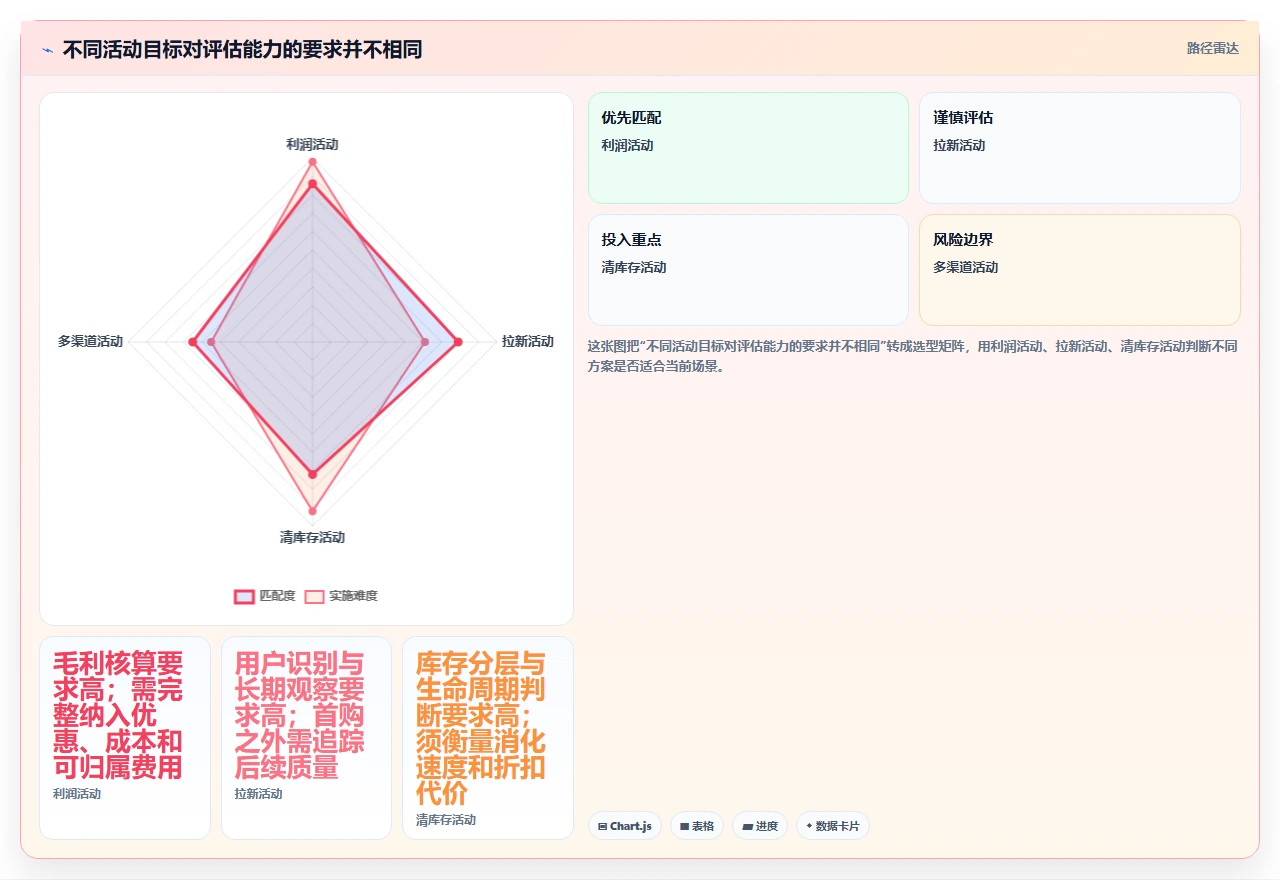
Task: Click the 进度 tag chip
Action: [x=760, y=826]
